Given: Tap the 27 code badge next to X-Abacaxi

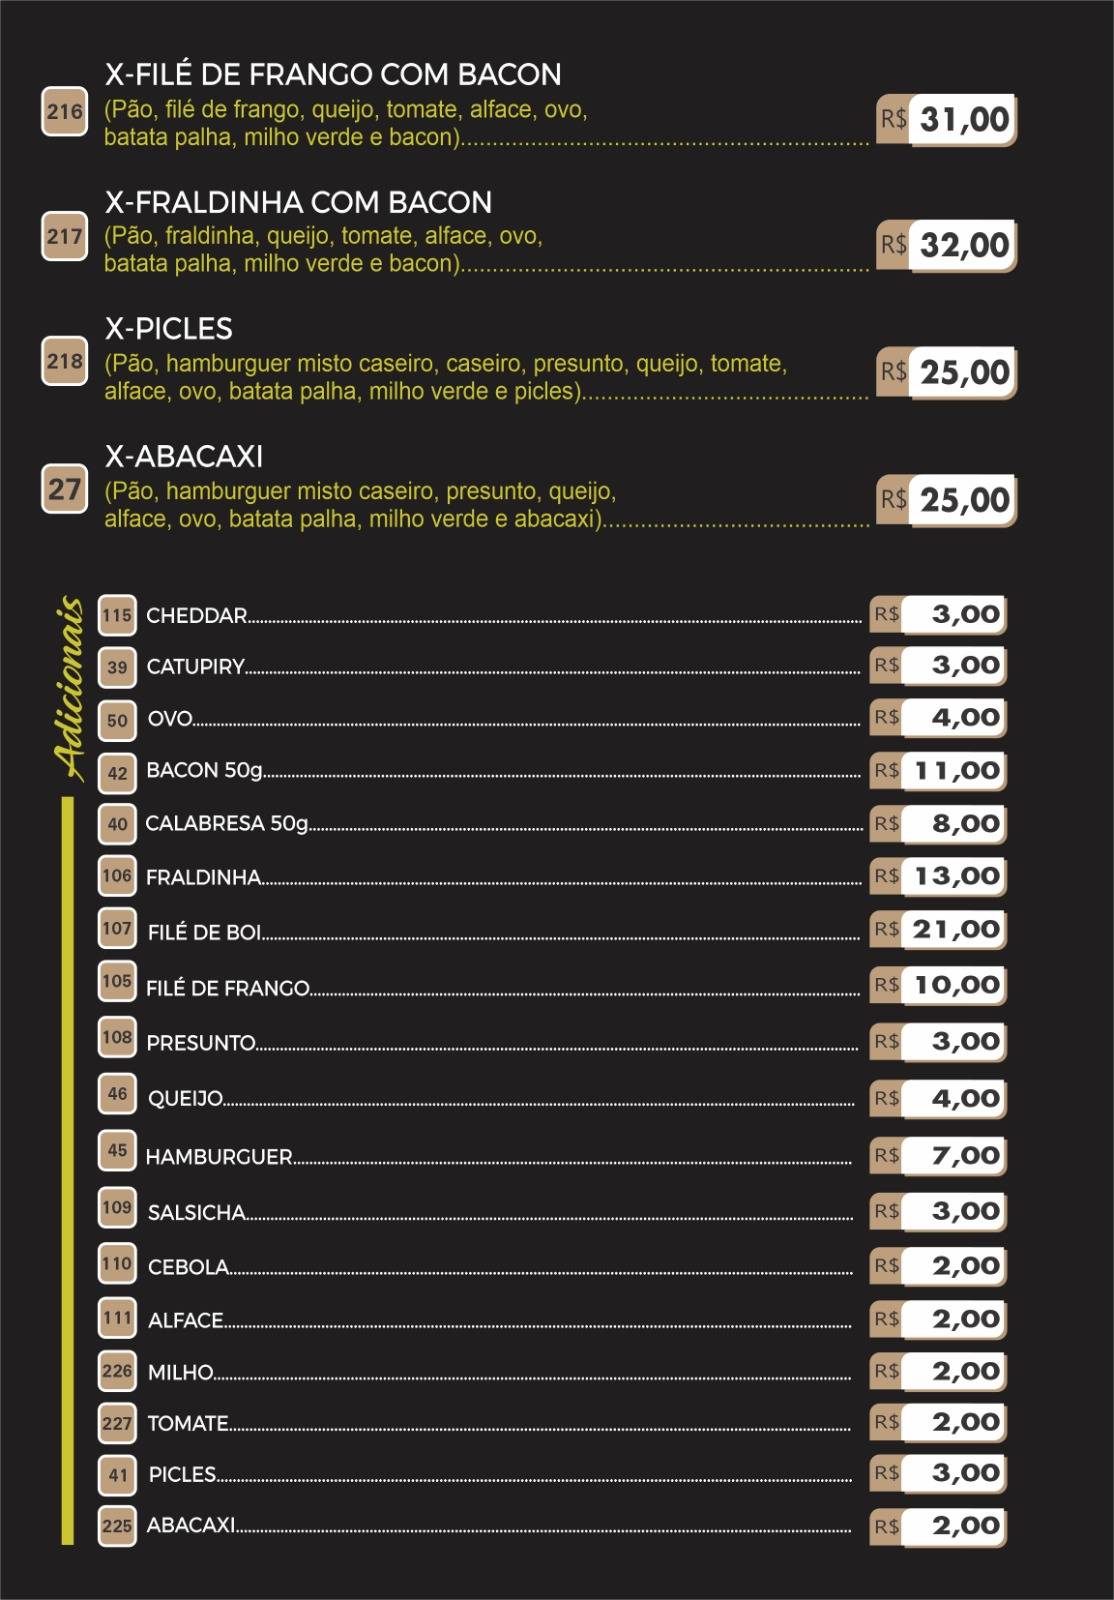Looking at the screenshot, I should [64, 489].
